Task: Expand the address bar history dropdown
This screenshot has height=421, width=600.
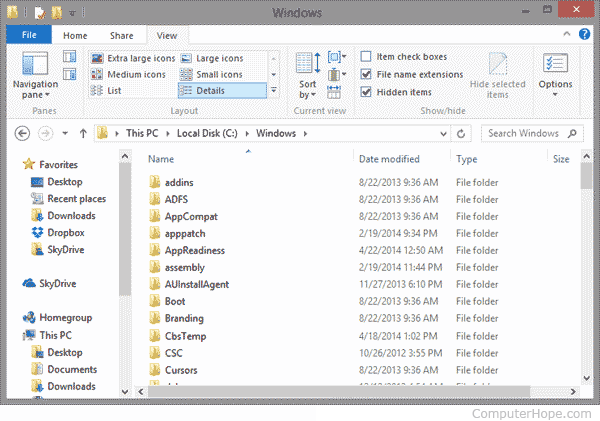Action: [x=443, y=134]
